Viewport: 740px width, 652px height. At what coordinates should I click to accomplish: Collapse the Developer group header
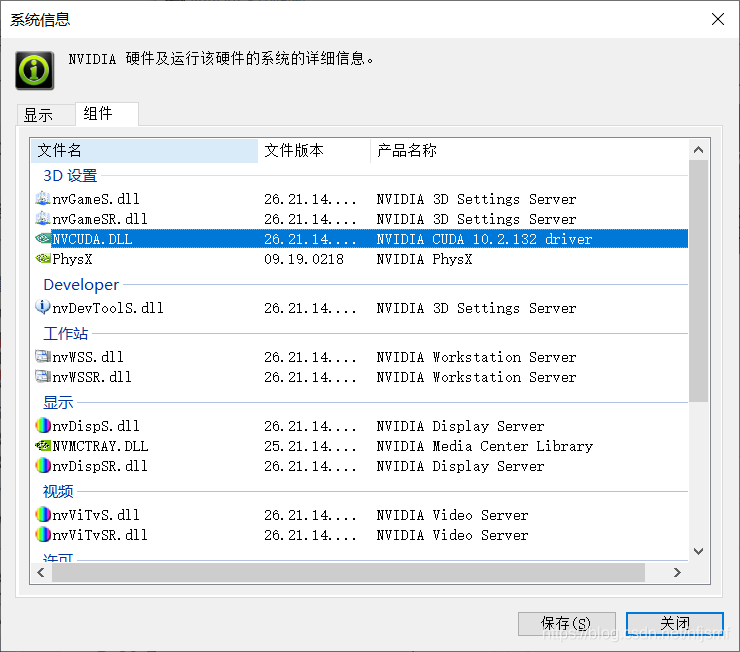tap(81, 285)
